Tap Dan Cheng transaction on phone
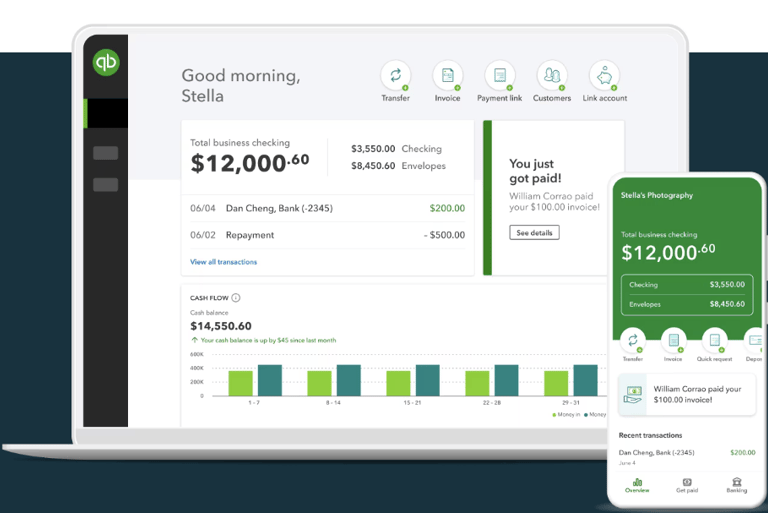Image resolution: width=768 pixels, height=513 pixels. tap(687, 457)
